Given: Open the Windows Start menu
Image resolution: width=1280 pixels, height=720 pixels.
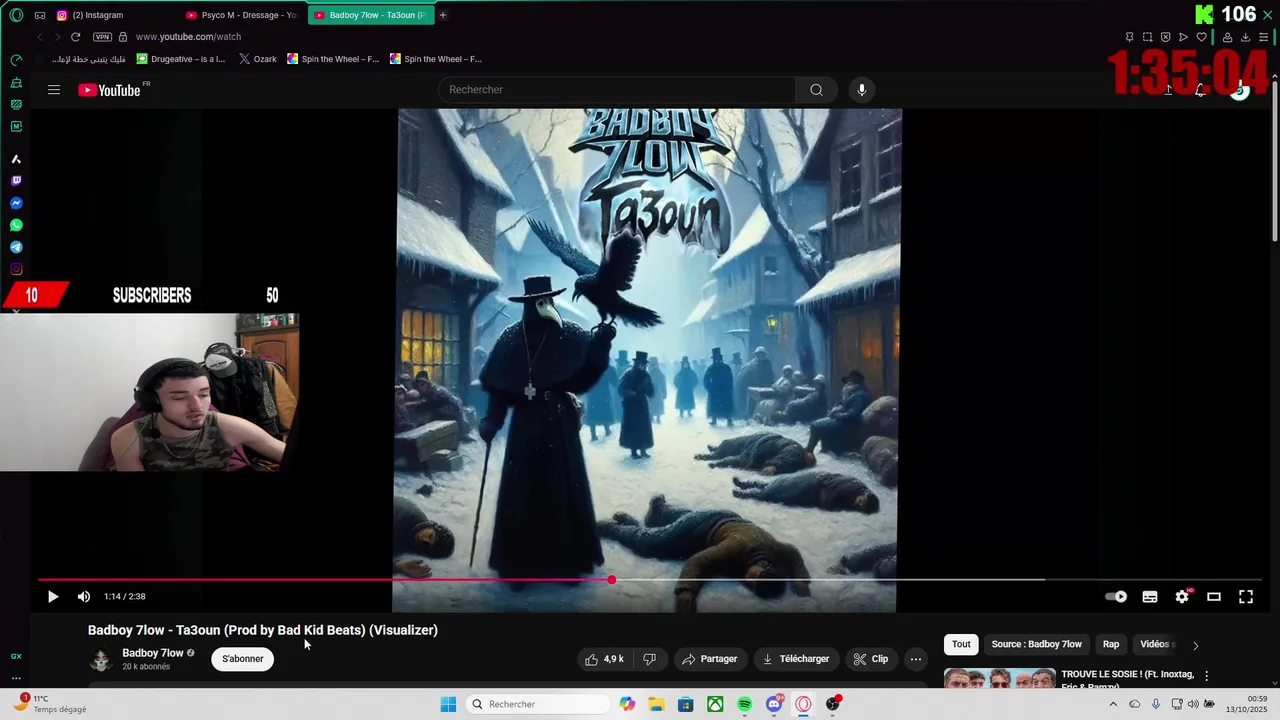Looking at the screenshot, I should pyautogui.click(x=448, y=704).
